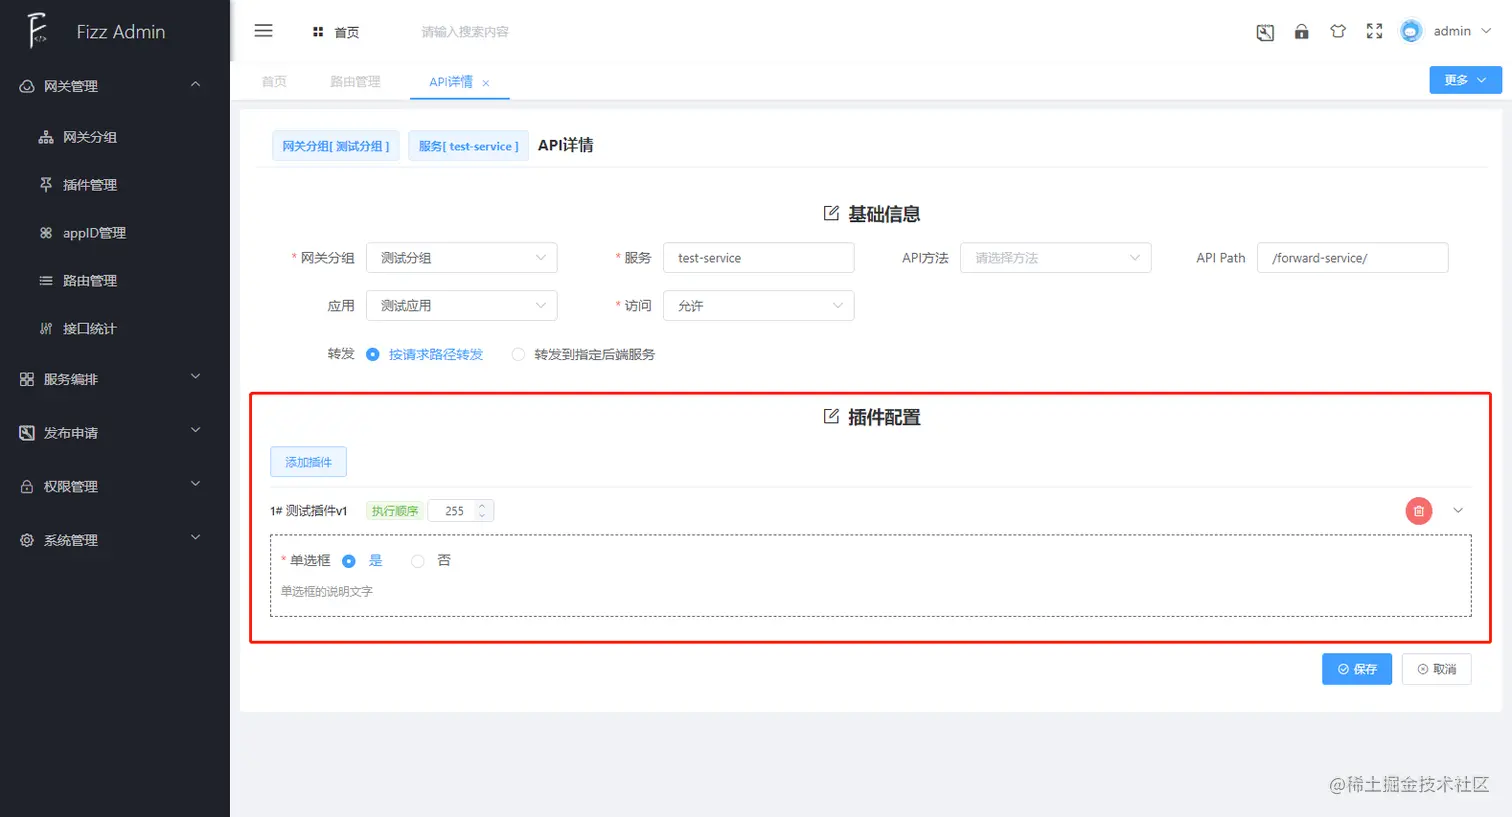This screenshot has height=817, width=1512.
Task: Click the 添加插件 button
Action: [x=308, y=462]
